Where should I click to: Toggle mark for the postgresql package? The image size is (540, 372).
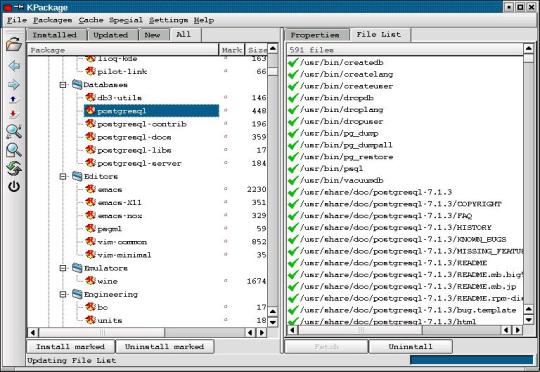226,111
